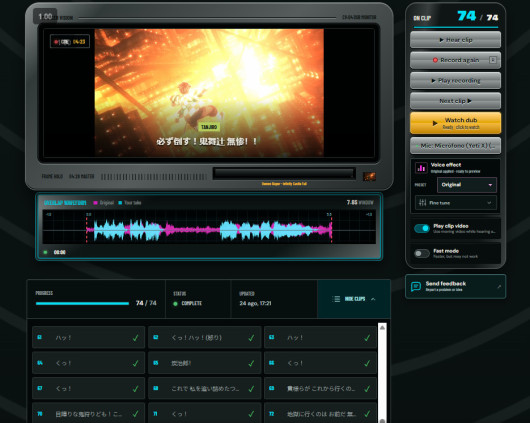
Task: Click the Send feedback chat bubble icon
Action: point(415,287)
